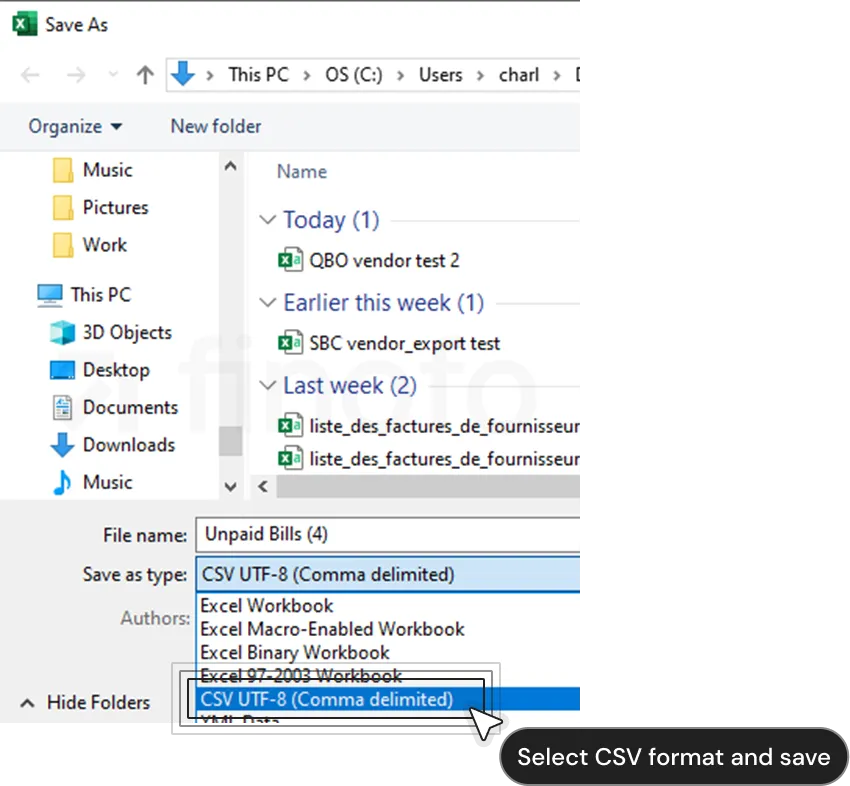The image size is (850, 786).
Task: Collapse the Today (1) group
Action: pyautogui.click(x=267, y=220)
